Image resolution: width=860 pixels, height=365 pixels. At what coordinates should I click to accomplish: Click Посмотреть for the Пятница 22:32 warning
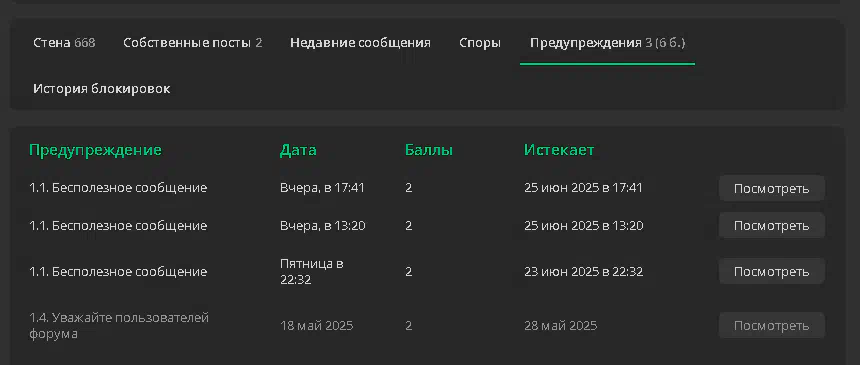coord(772,271)
